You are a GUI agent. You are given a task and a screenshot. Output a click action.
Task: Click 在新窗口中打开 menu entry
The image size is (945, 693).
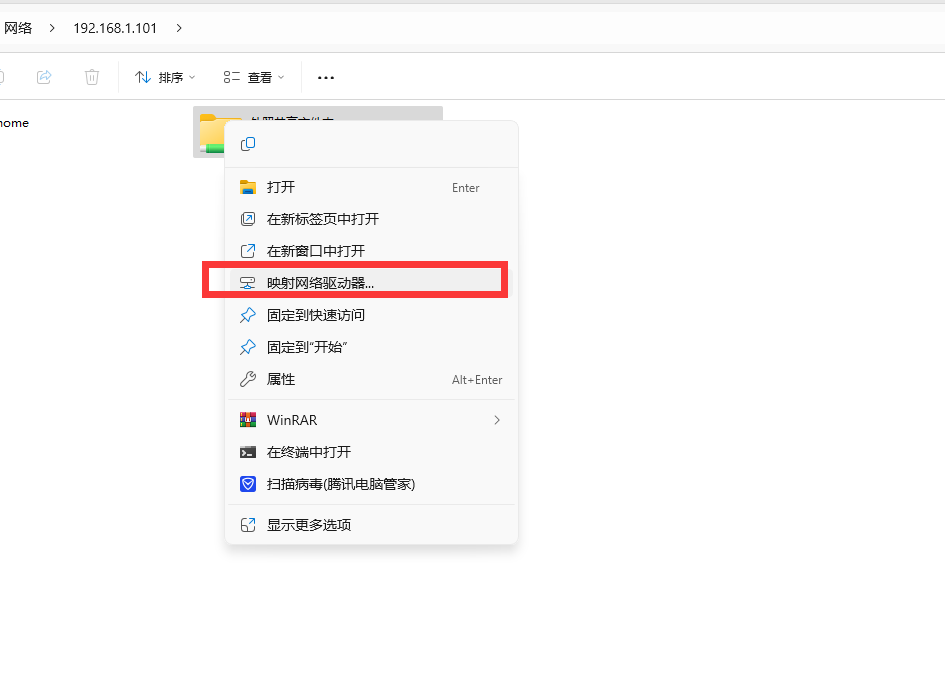(315, 251)
